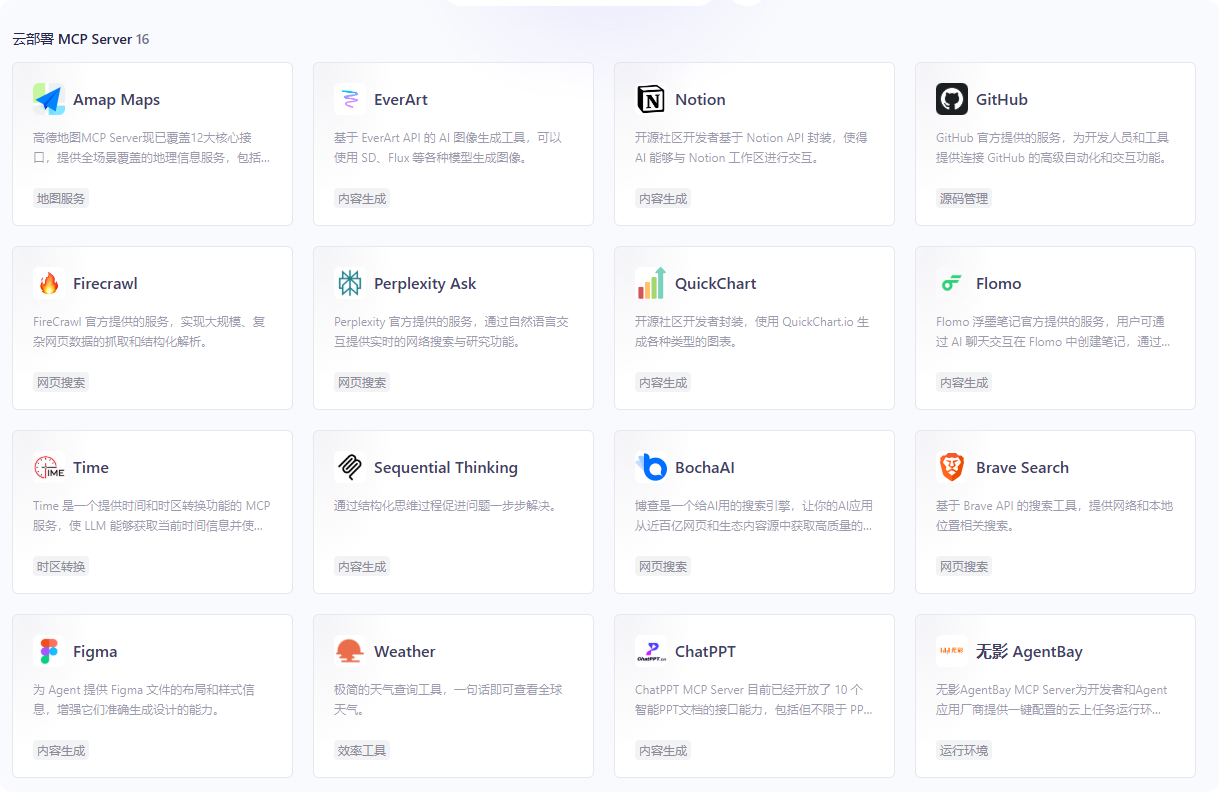The image size is (1219, 792).
Task: Click Time description starting Time 是一个提供时间
Action: coord(152,515)
